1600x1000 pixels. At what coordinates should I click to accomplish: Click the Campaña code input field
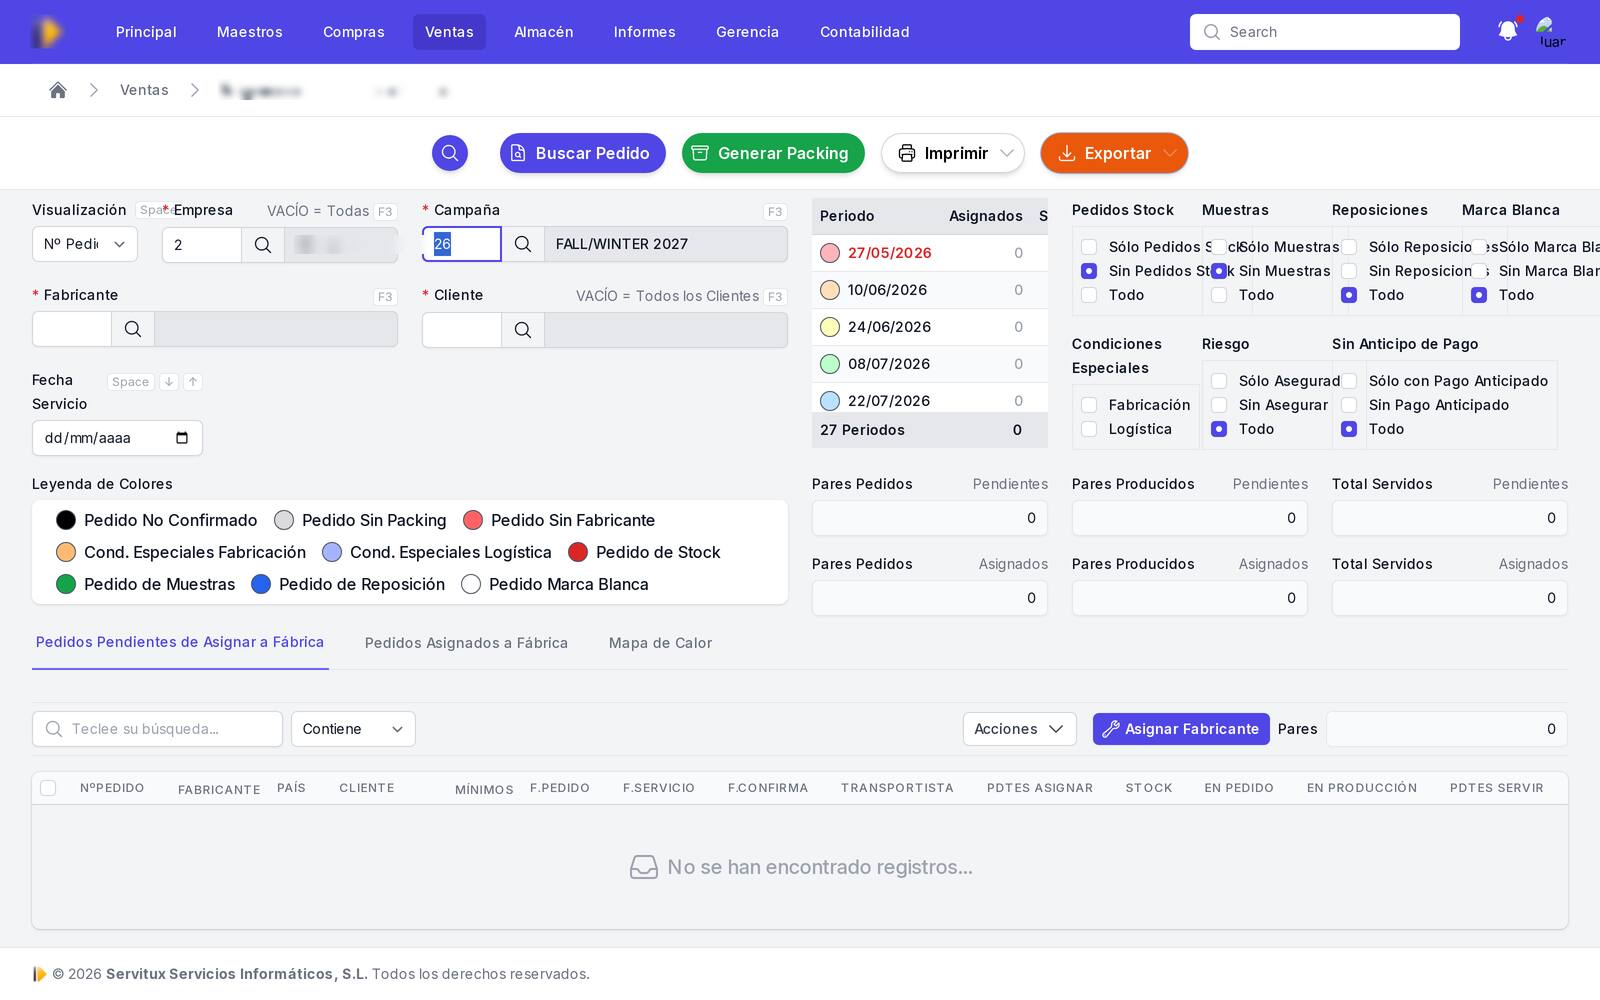tap(462, 244)
